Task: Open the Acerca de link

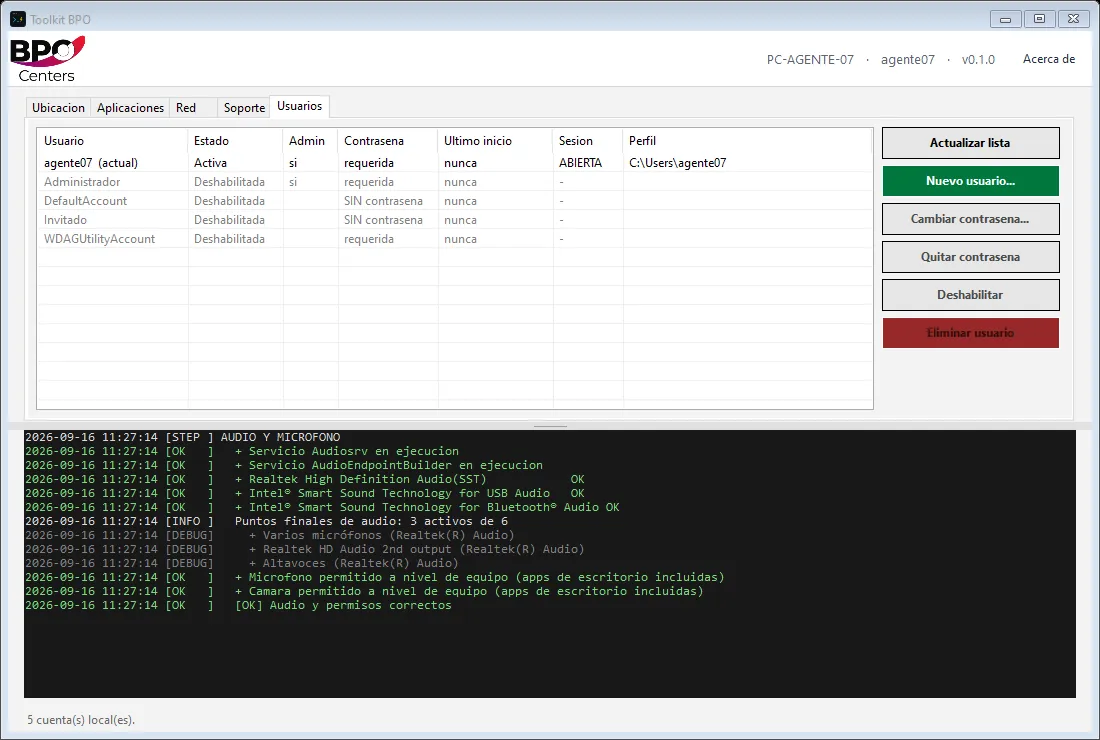Action: (1049, 59)
